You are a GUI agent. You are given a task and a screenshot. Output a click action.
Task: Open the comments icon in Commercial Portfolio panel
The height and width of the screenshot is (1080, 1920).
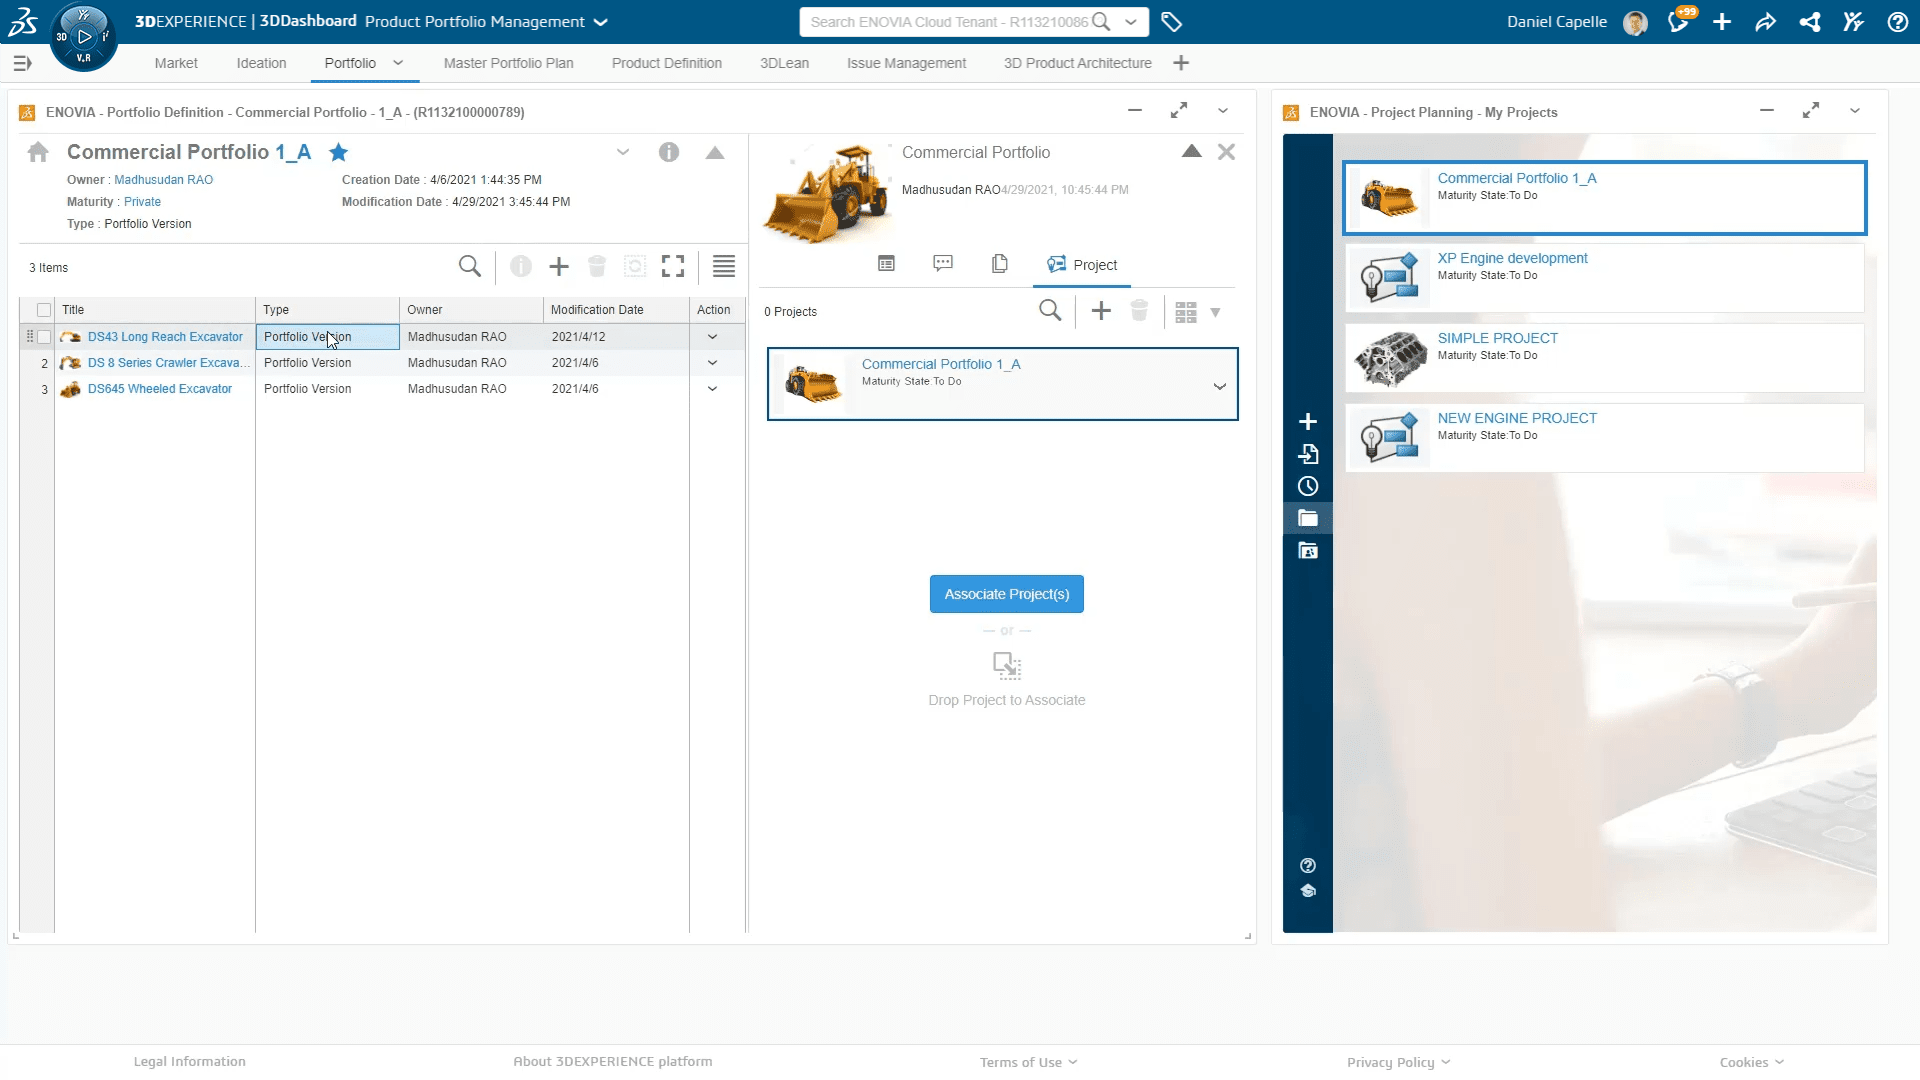coord(942,264)
